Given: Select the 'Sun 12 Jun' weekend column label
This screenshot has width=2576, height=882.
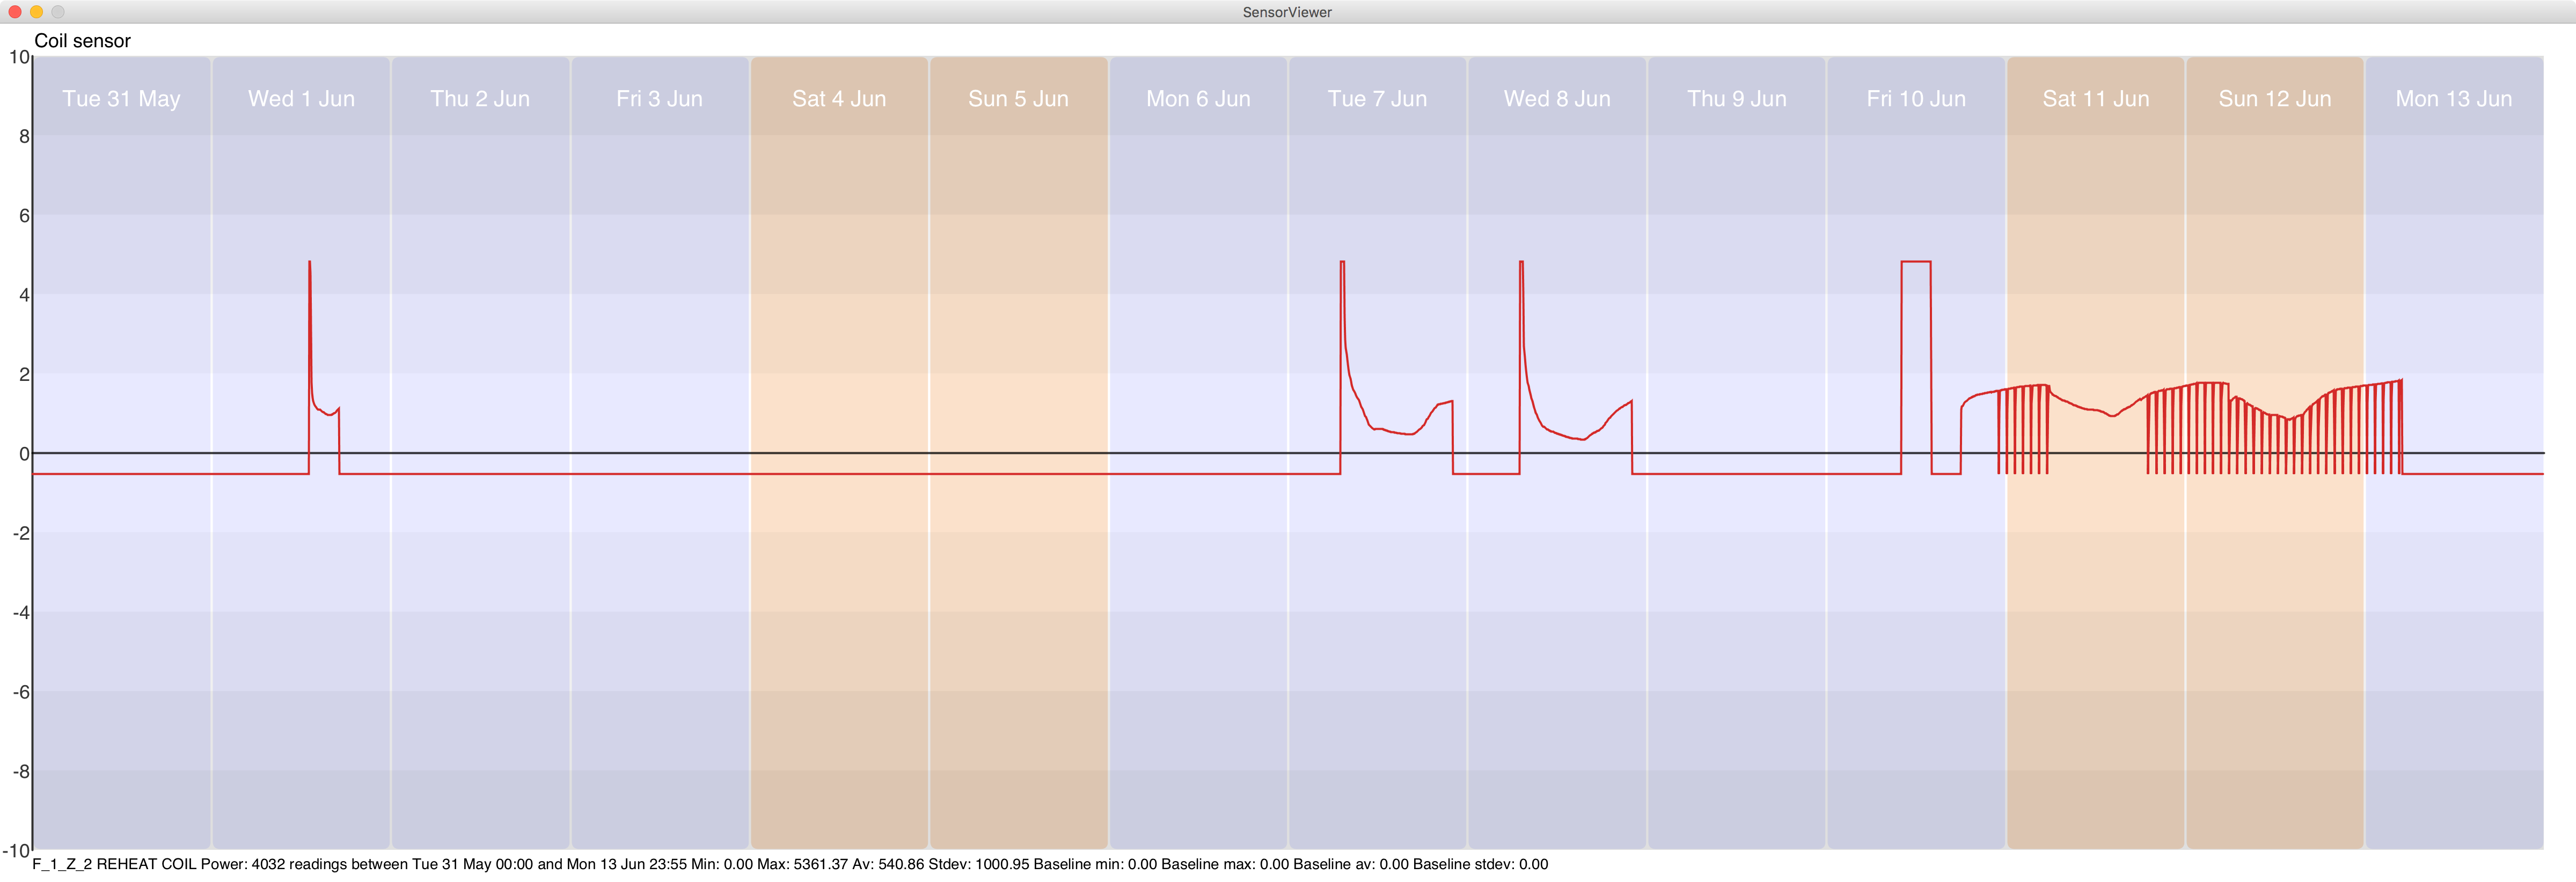Looking at the screenshot, I should click(x=2275, y=99).
